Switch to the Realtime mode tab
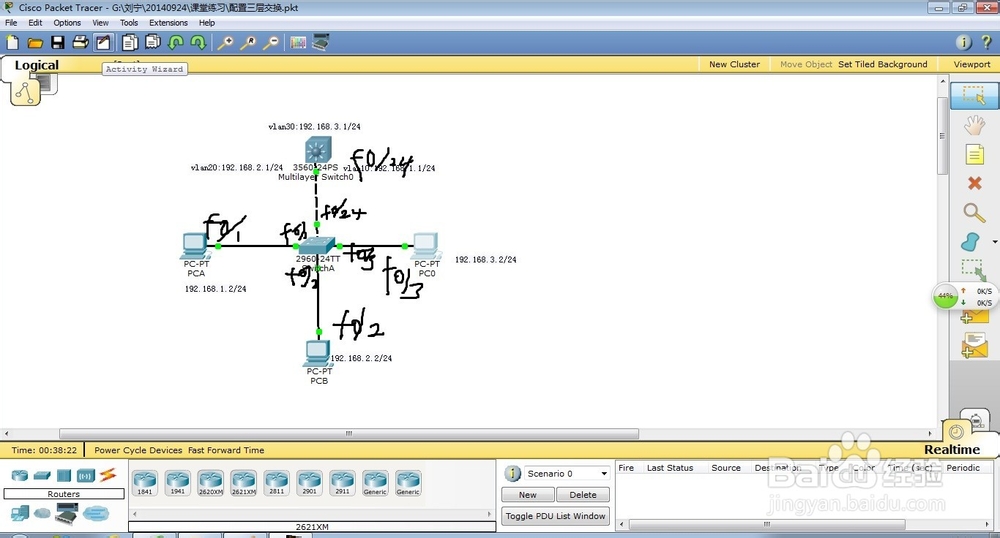The image size is (1000, 538). [952, 449]
